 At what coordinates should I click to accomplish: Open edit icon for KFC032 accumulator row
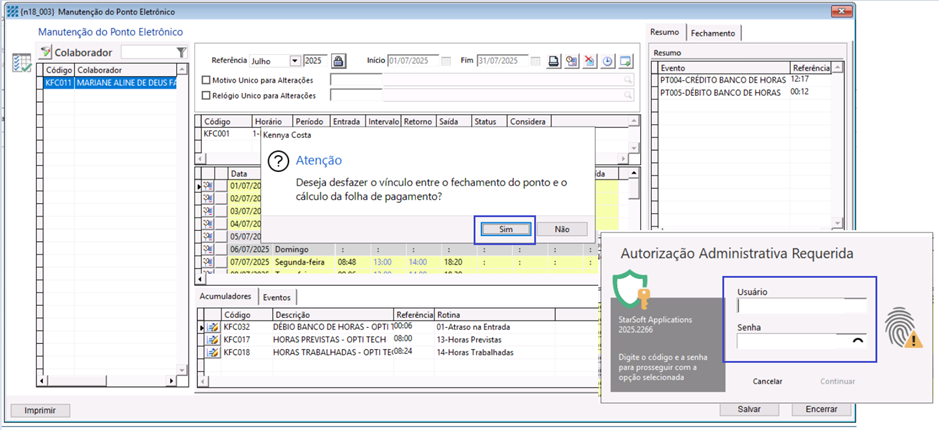pyautogui.click(x=211, y=327)
